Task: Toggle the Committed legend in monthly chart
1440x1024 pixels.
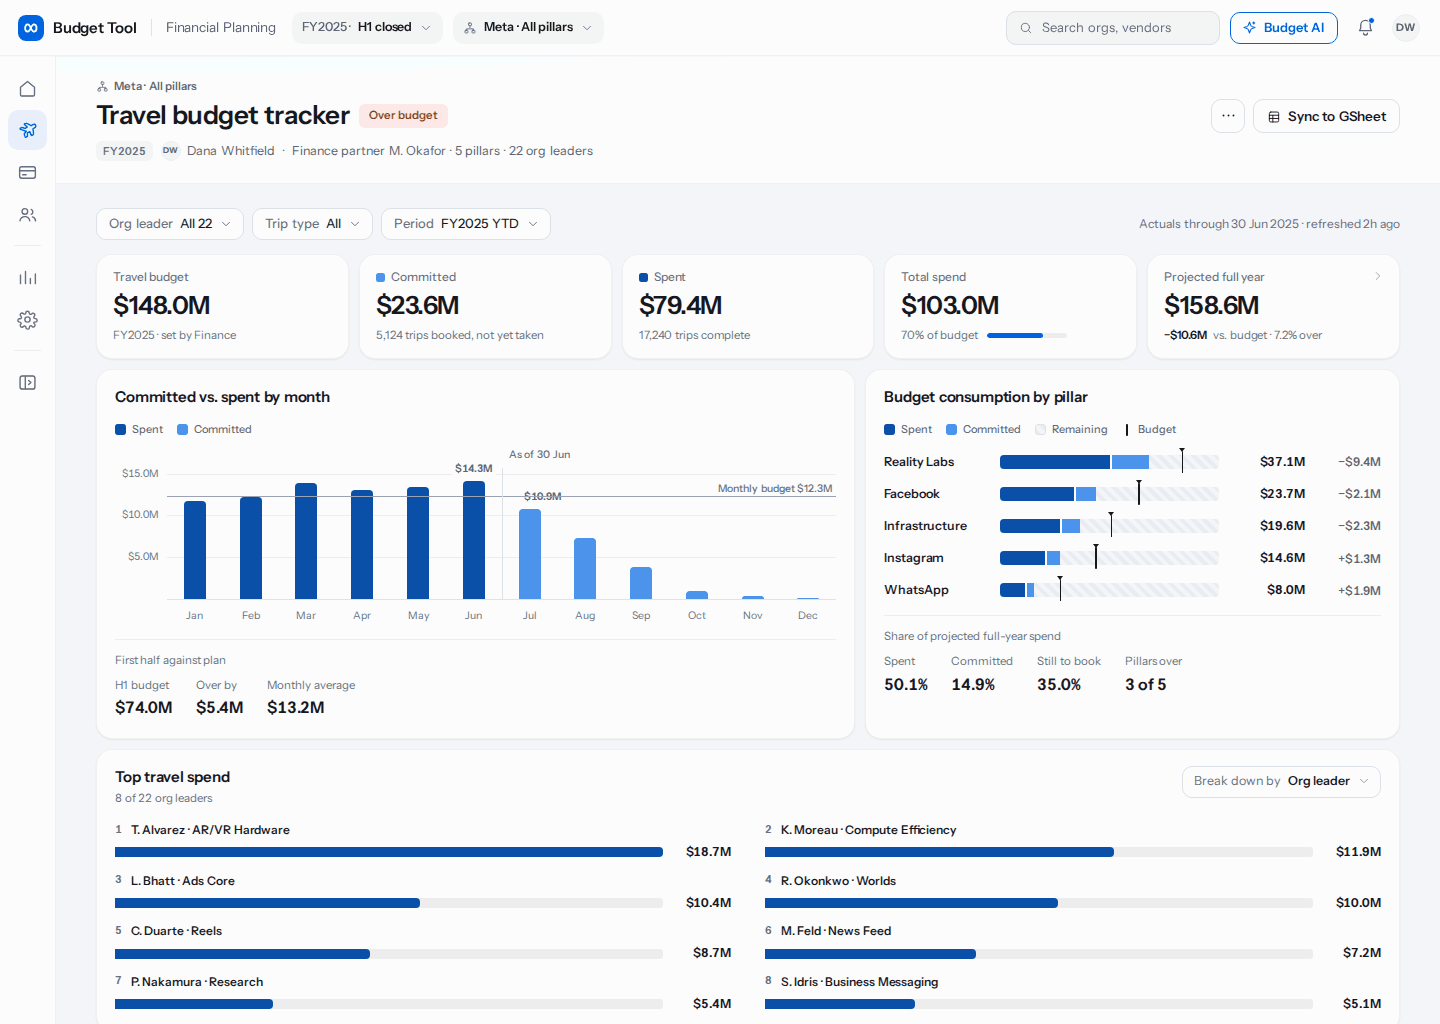Action: point(214,430)
